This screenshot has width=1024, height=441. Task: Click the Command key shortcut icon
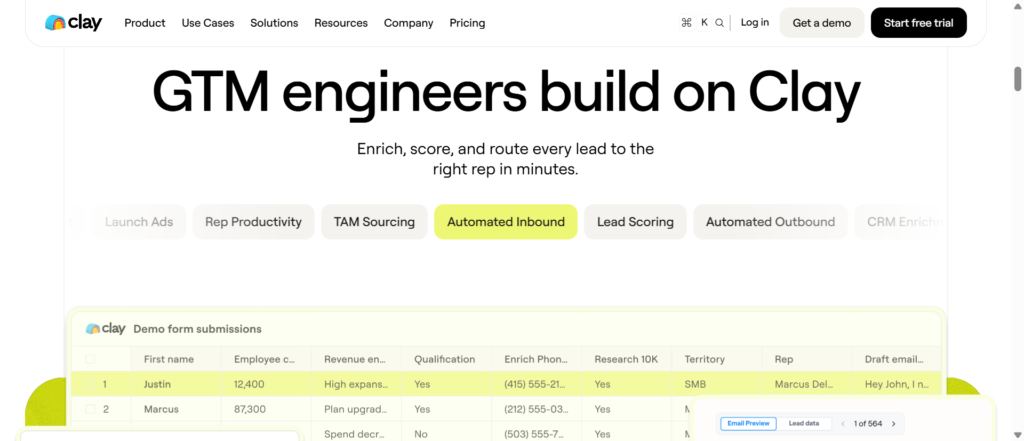point(686,23)
